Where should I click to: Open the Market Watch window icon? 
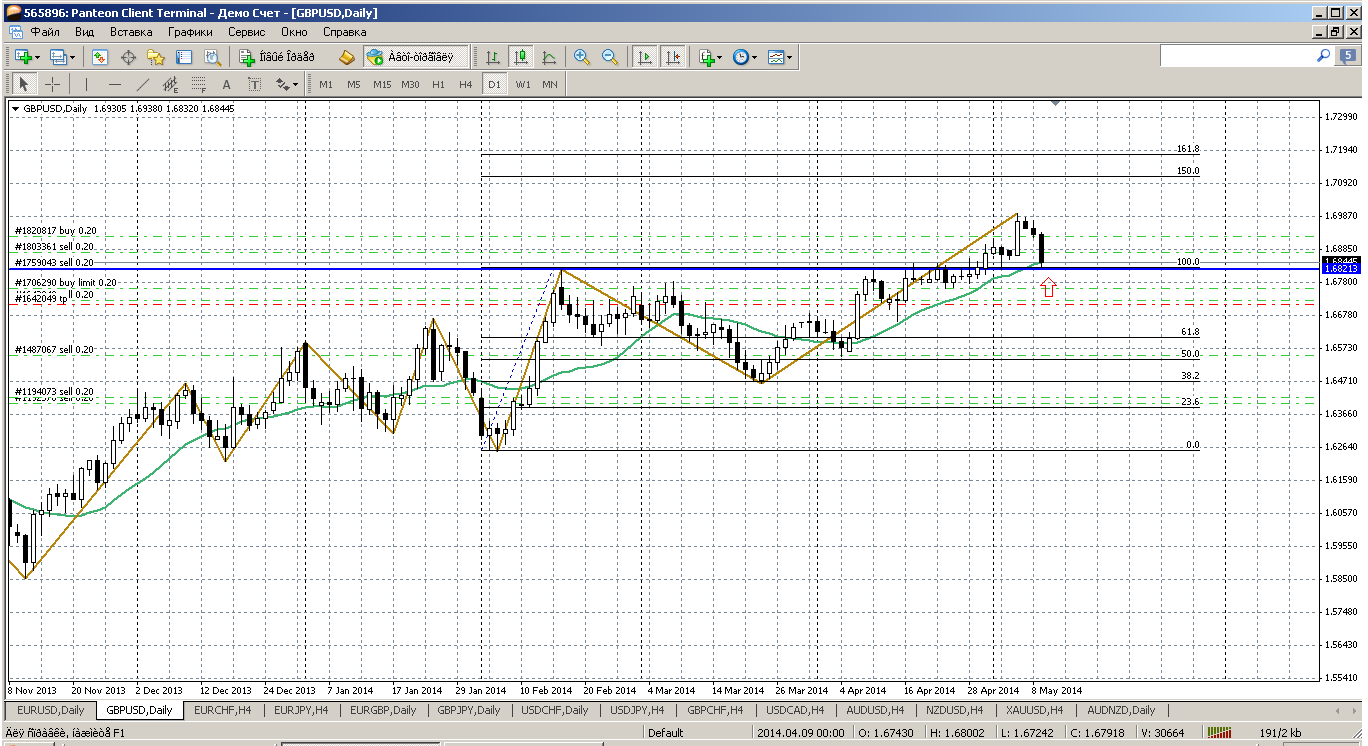pyautogui.click(x=100, y=58)
